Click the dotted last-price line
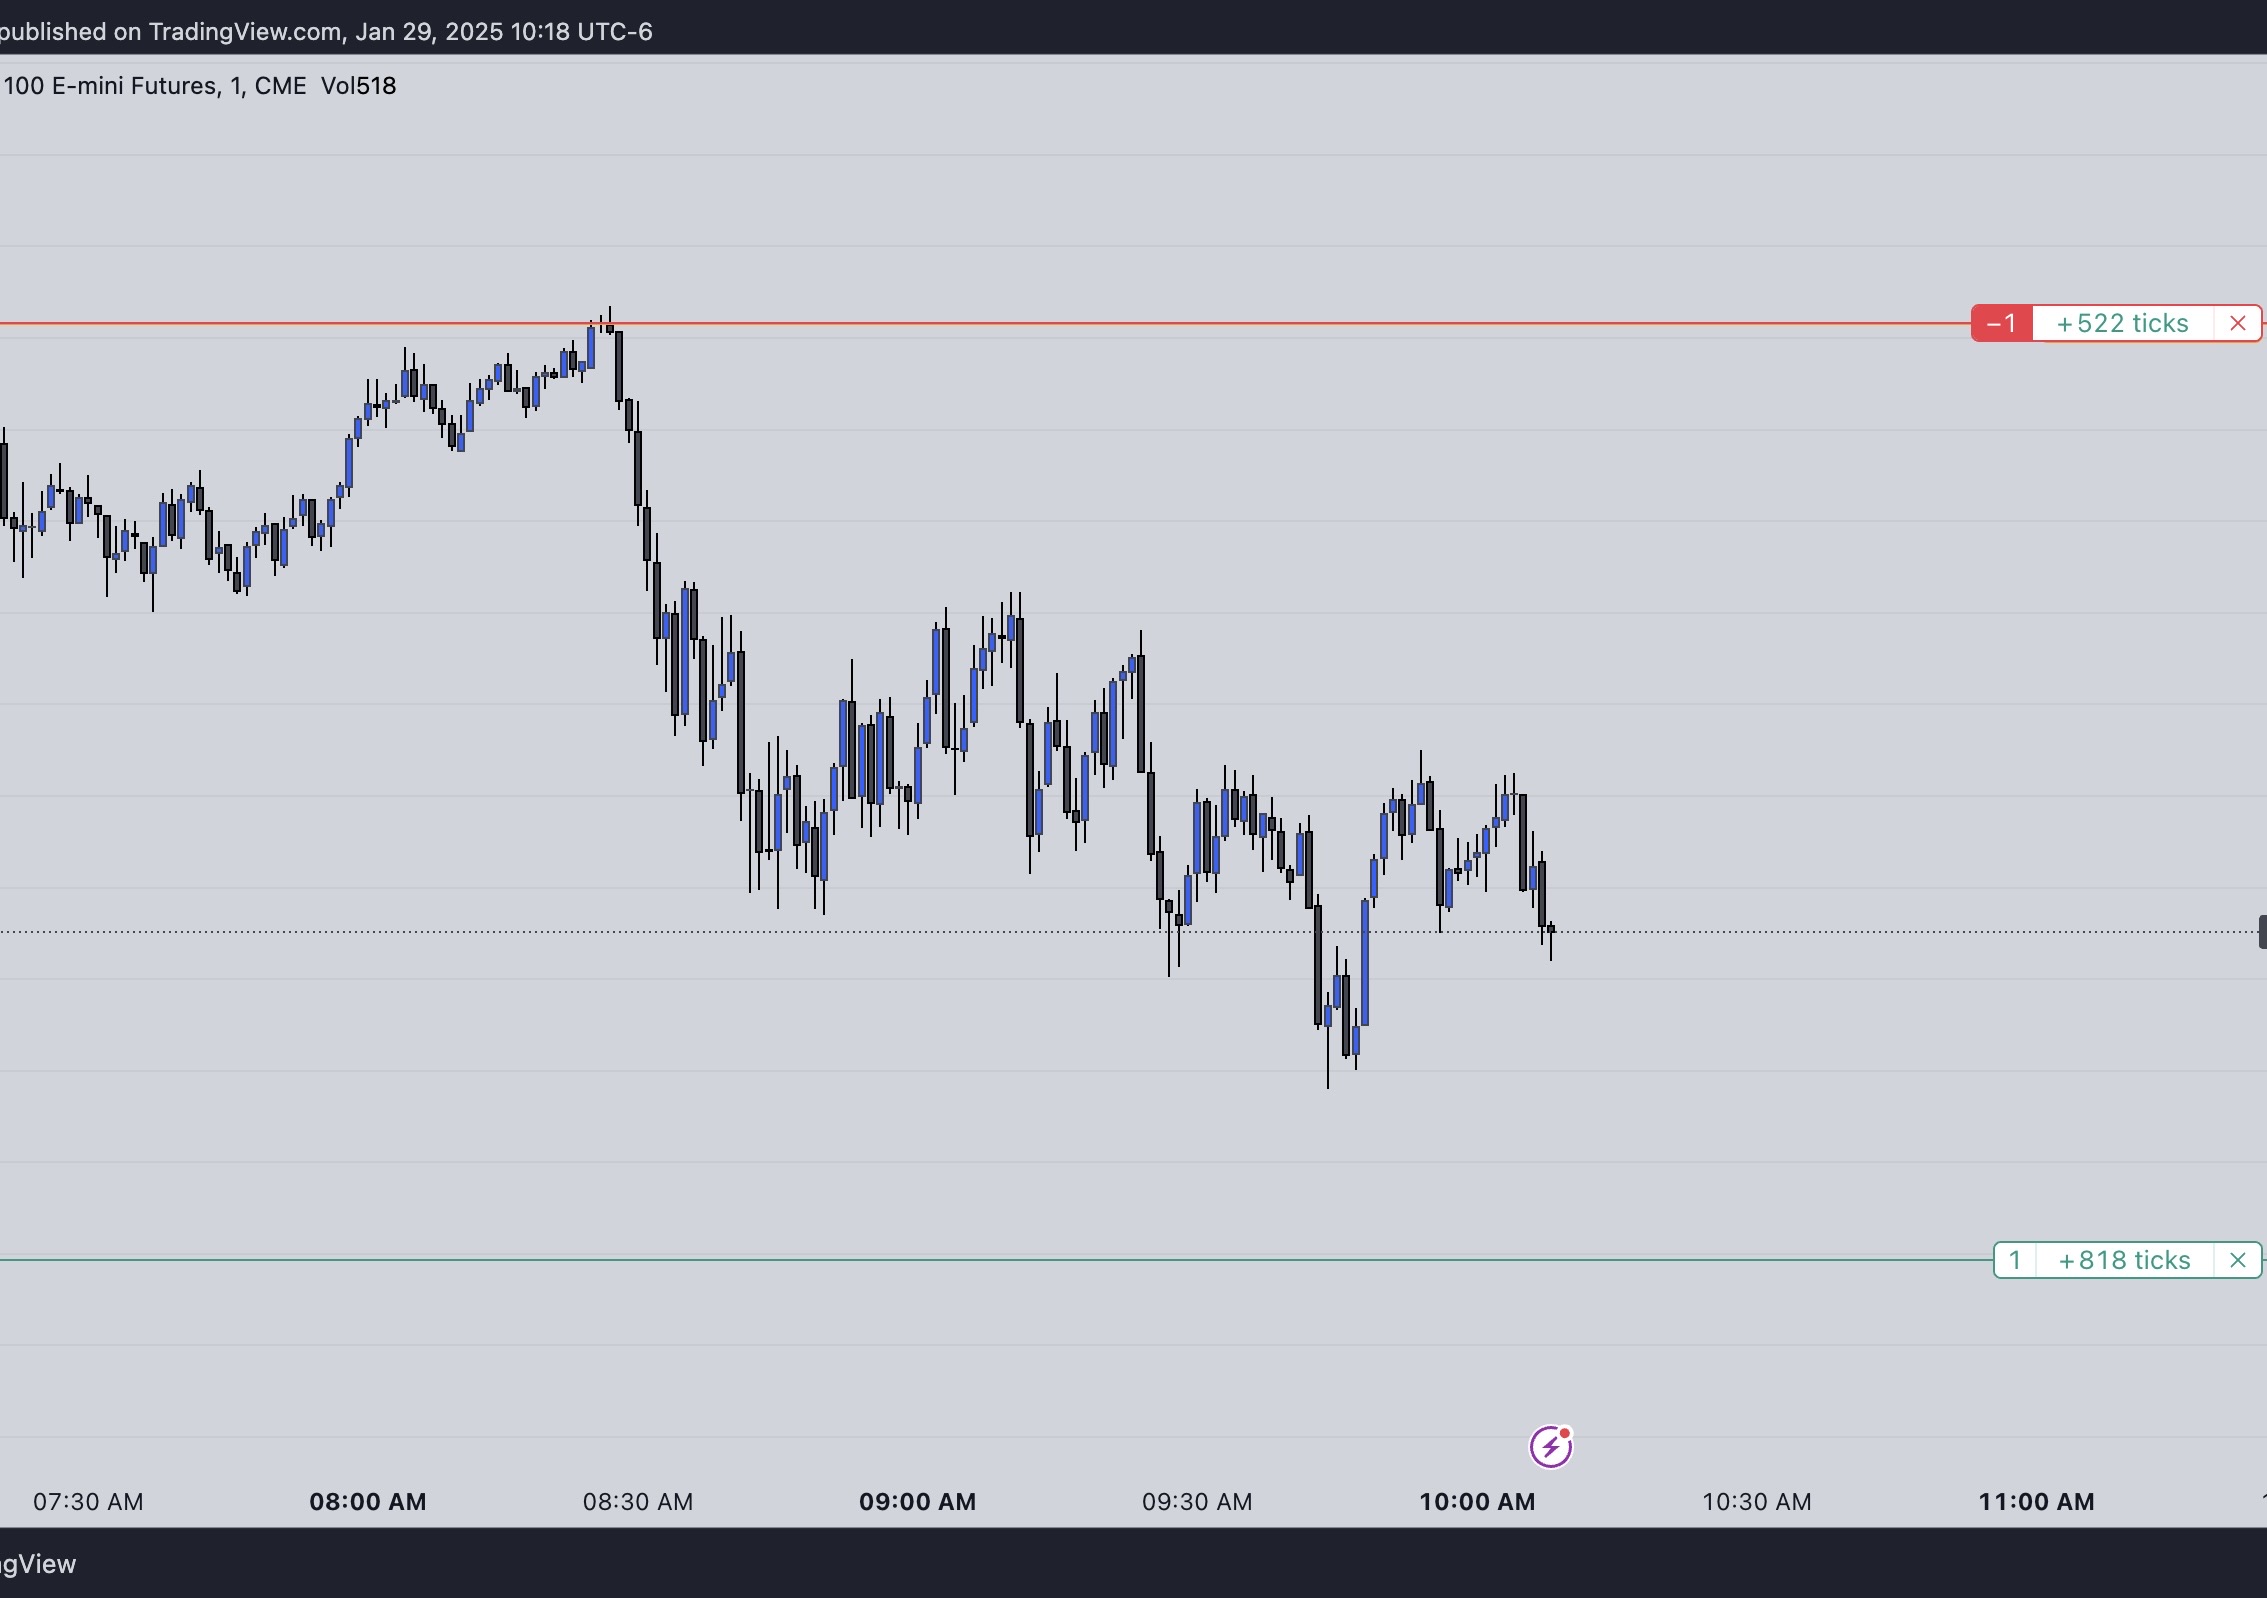2267x1598 pixels. pos(1128,932)
